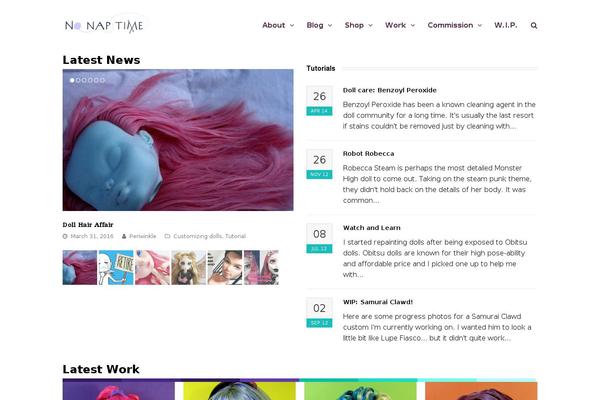Select the first slider dot indicator
The height and width of the screenshot is (400, 600).
click(72, 80)
